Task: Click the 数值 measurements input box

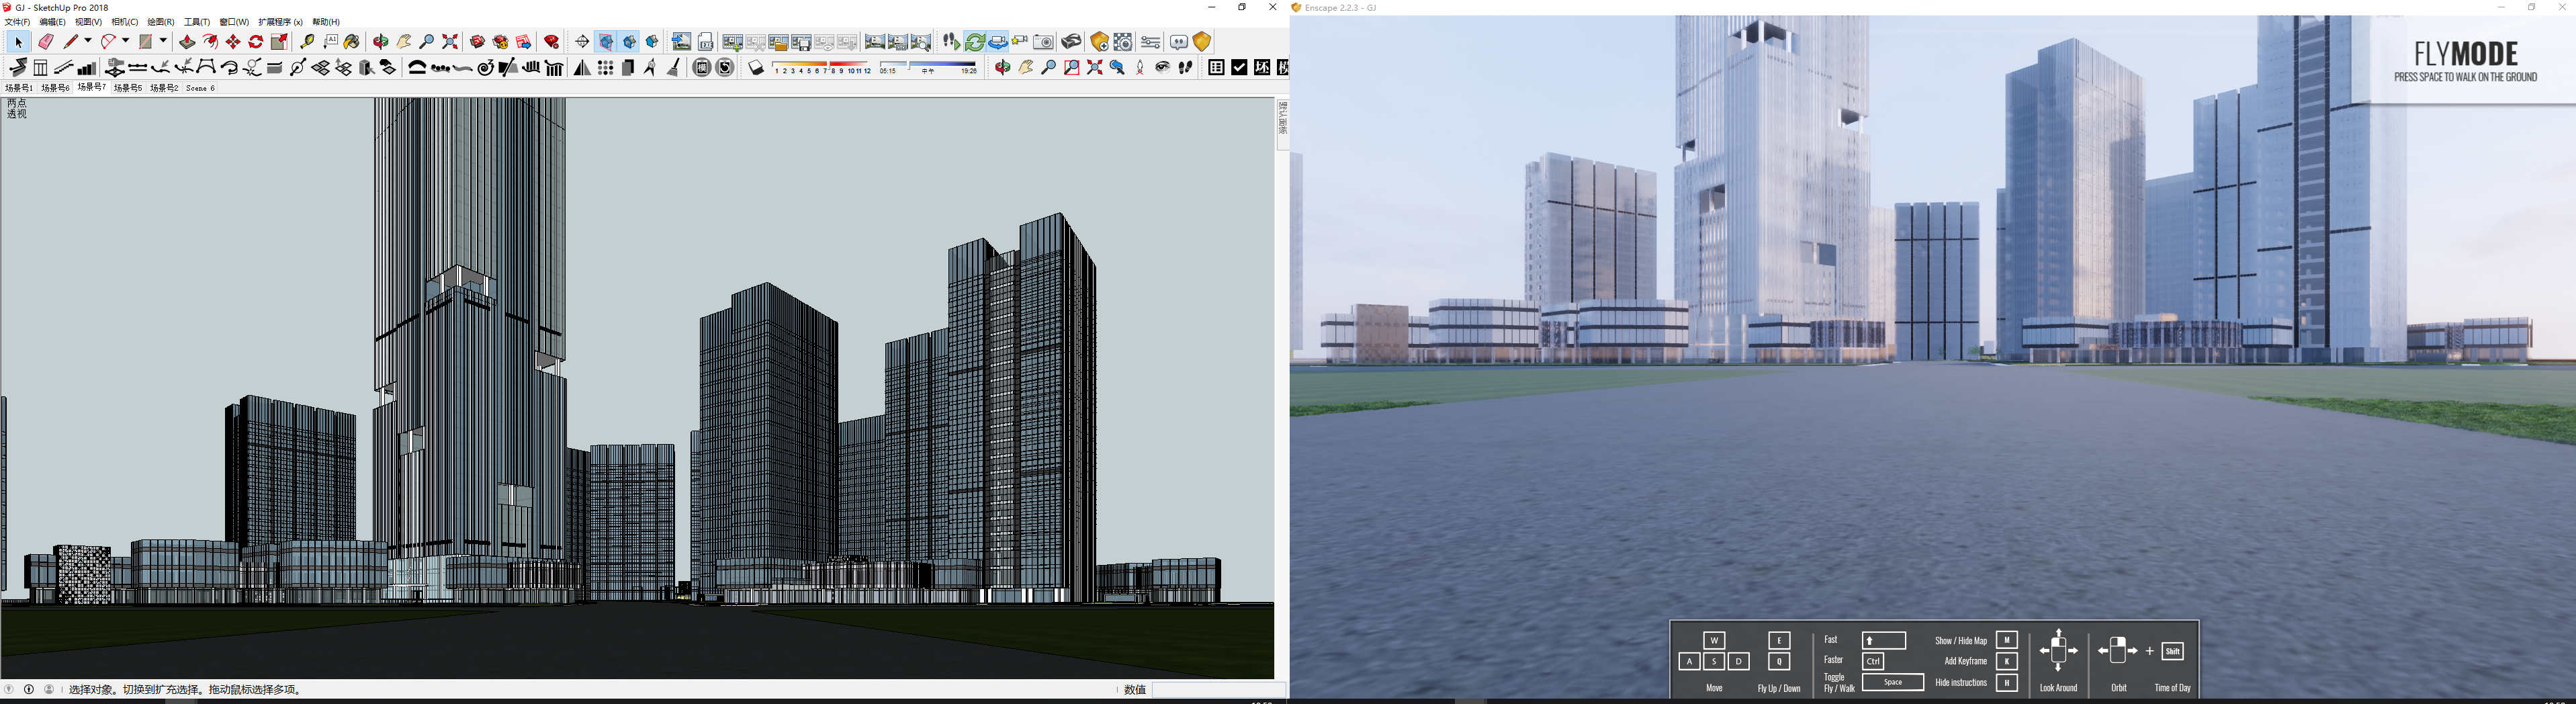Action: [1219, 690]
